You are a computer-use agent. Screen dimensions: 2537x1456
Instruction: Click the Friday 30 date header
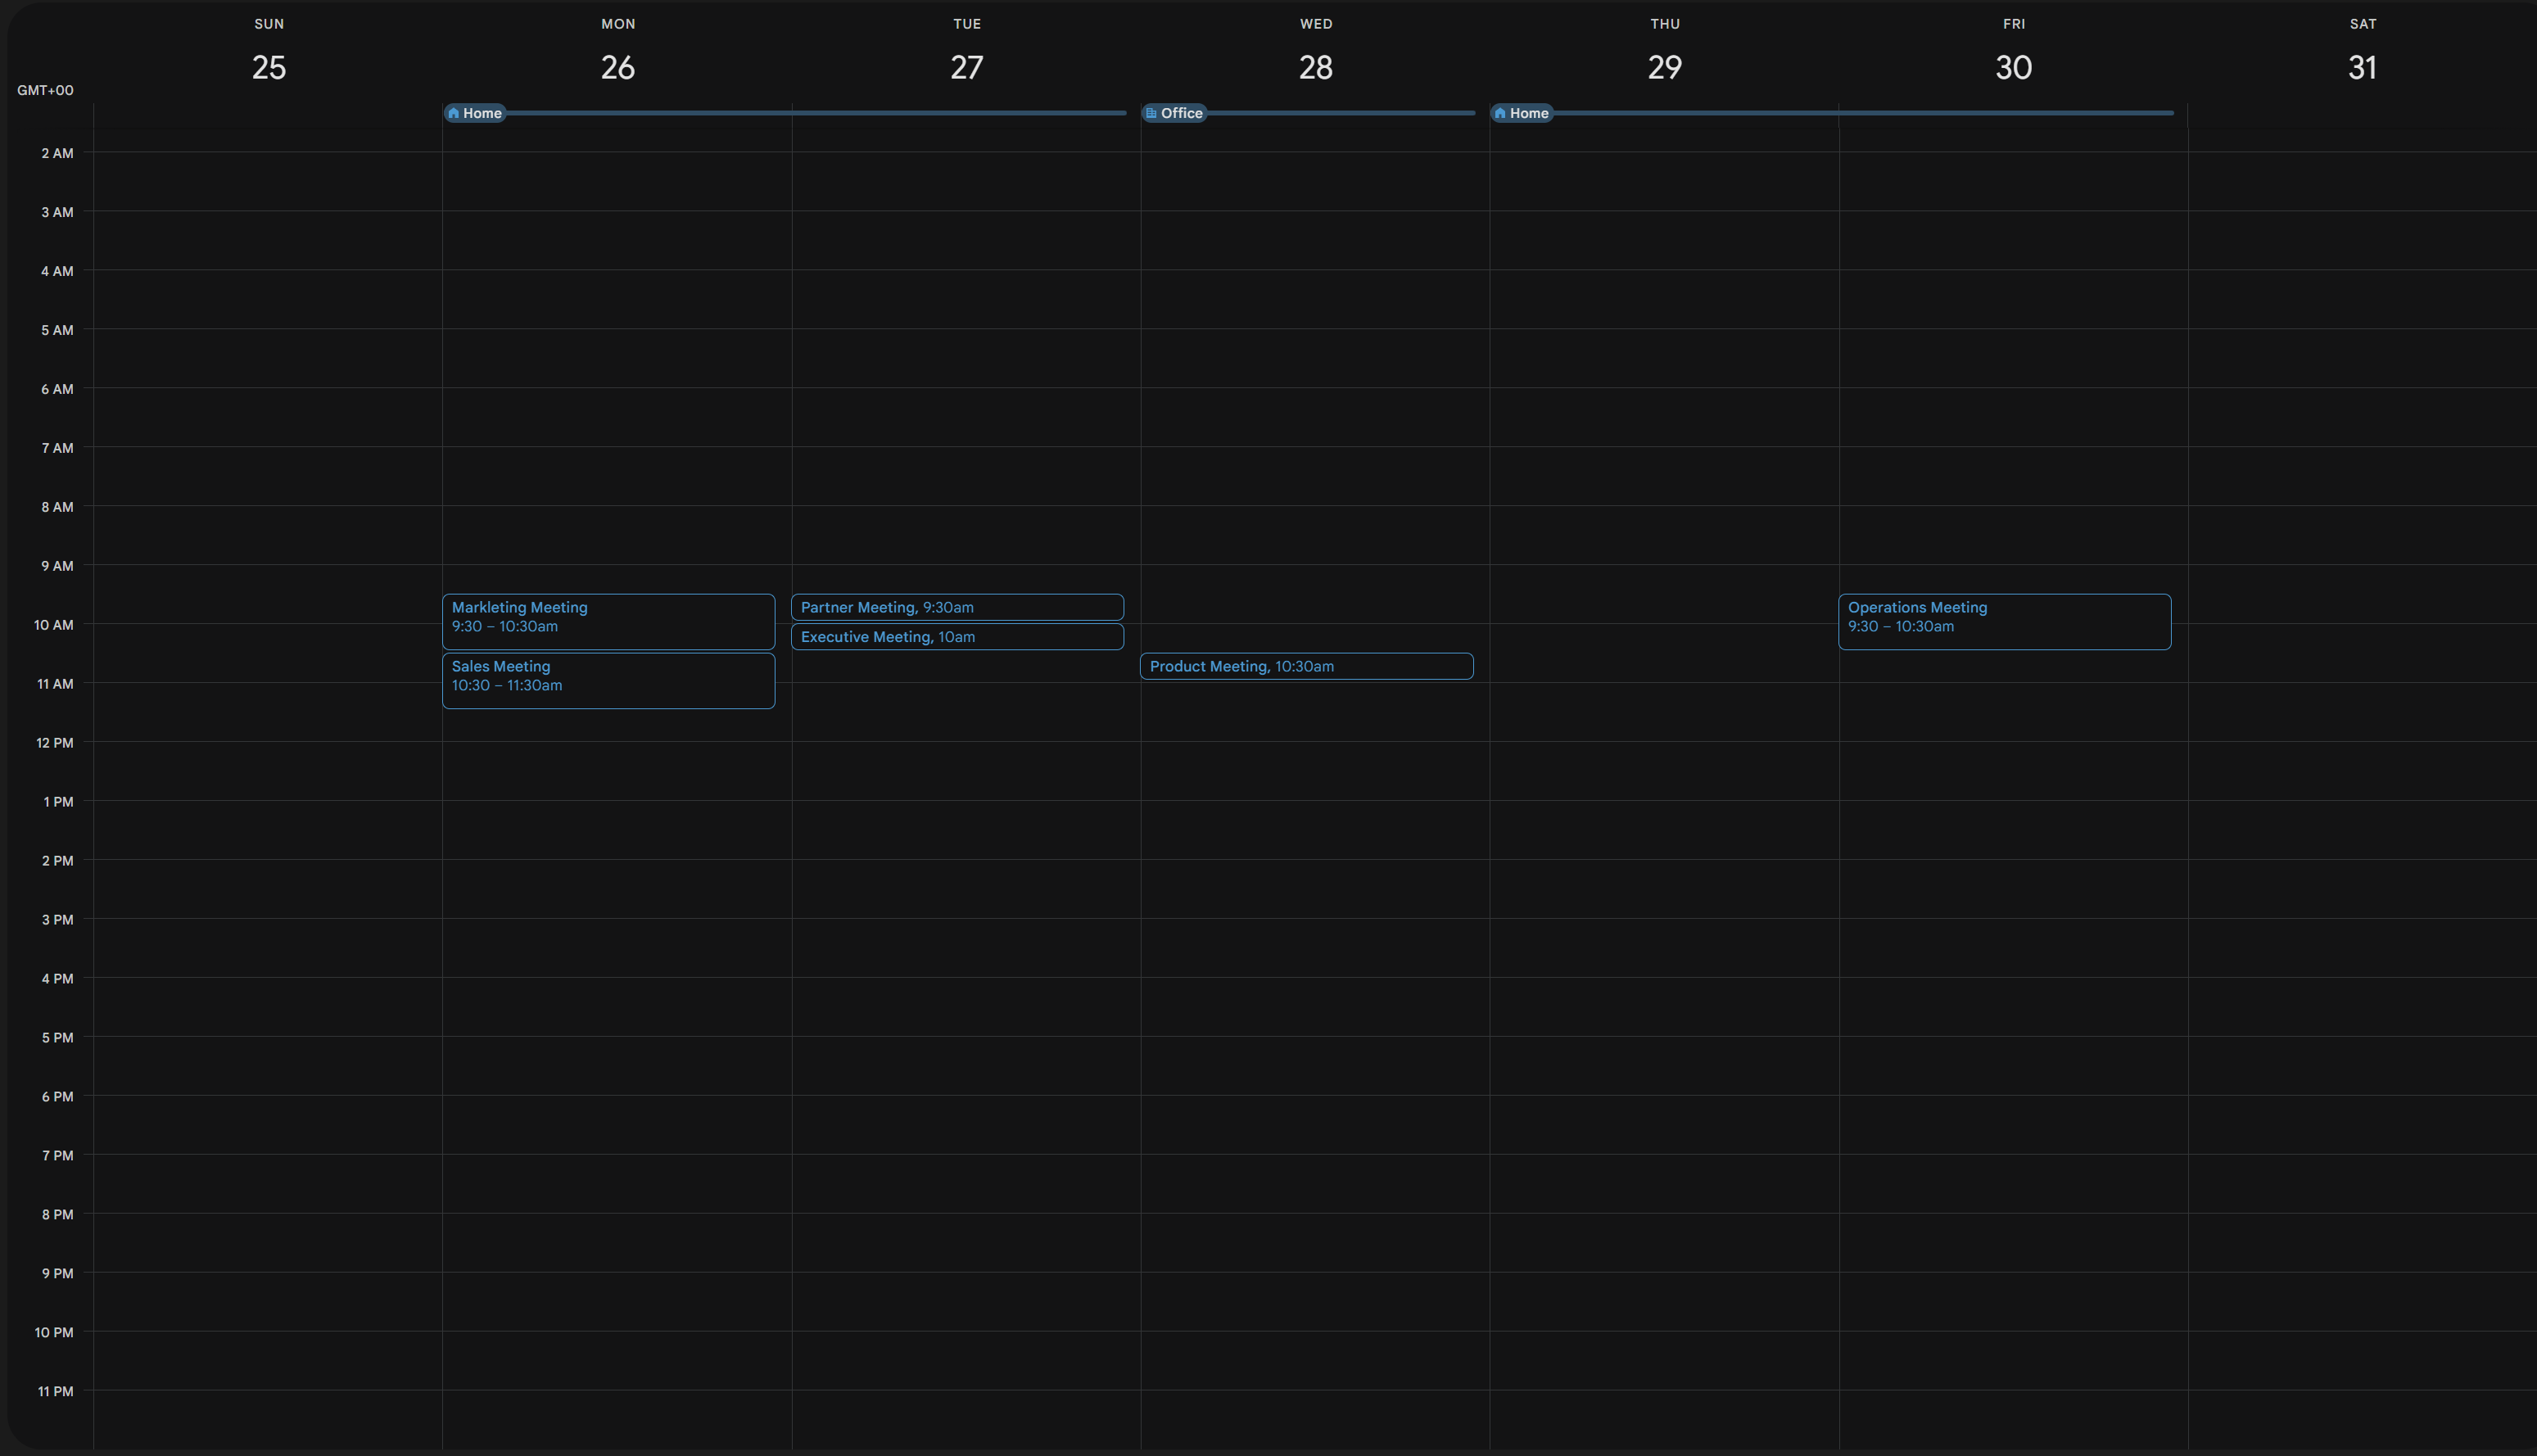coord(2013,67)
